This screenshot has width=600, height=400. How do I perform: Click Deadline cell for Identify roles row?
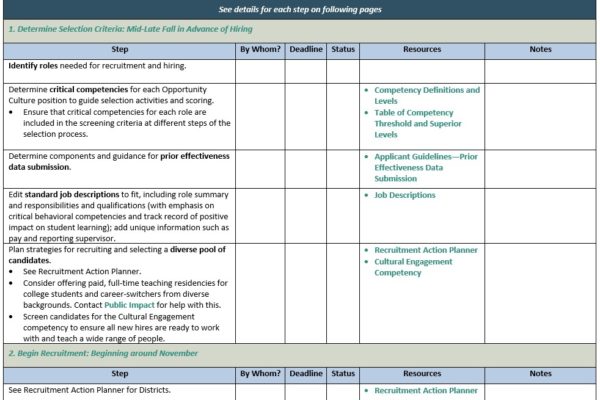point(306,71)
